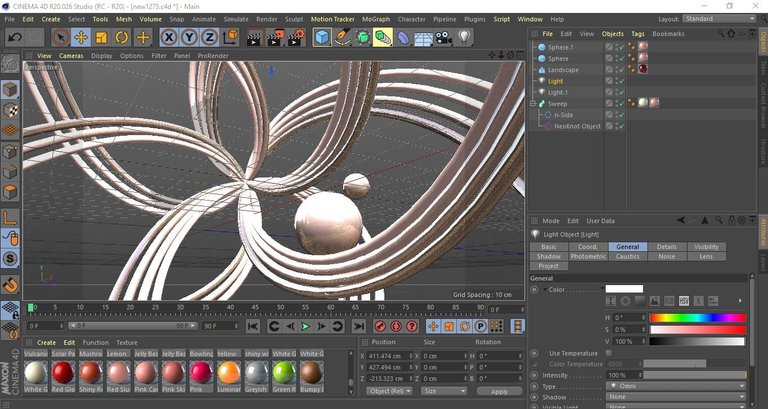Click the Snap magnet icon in the left palette
Image resolution: width=768 pixels, height=409 pixels.
pyautogui.click(x=10, y=284)
